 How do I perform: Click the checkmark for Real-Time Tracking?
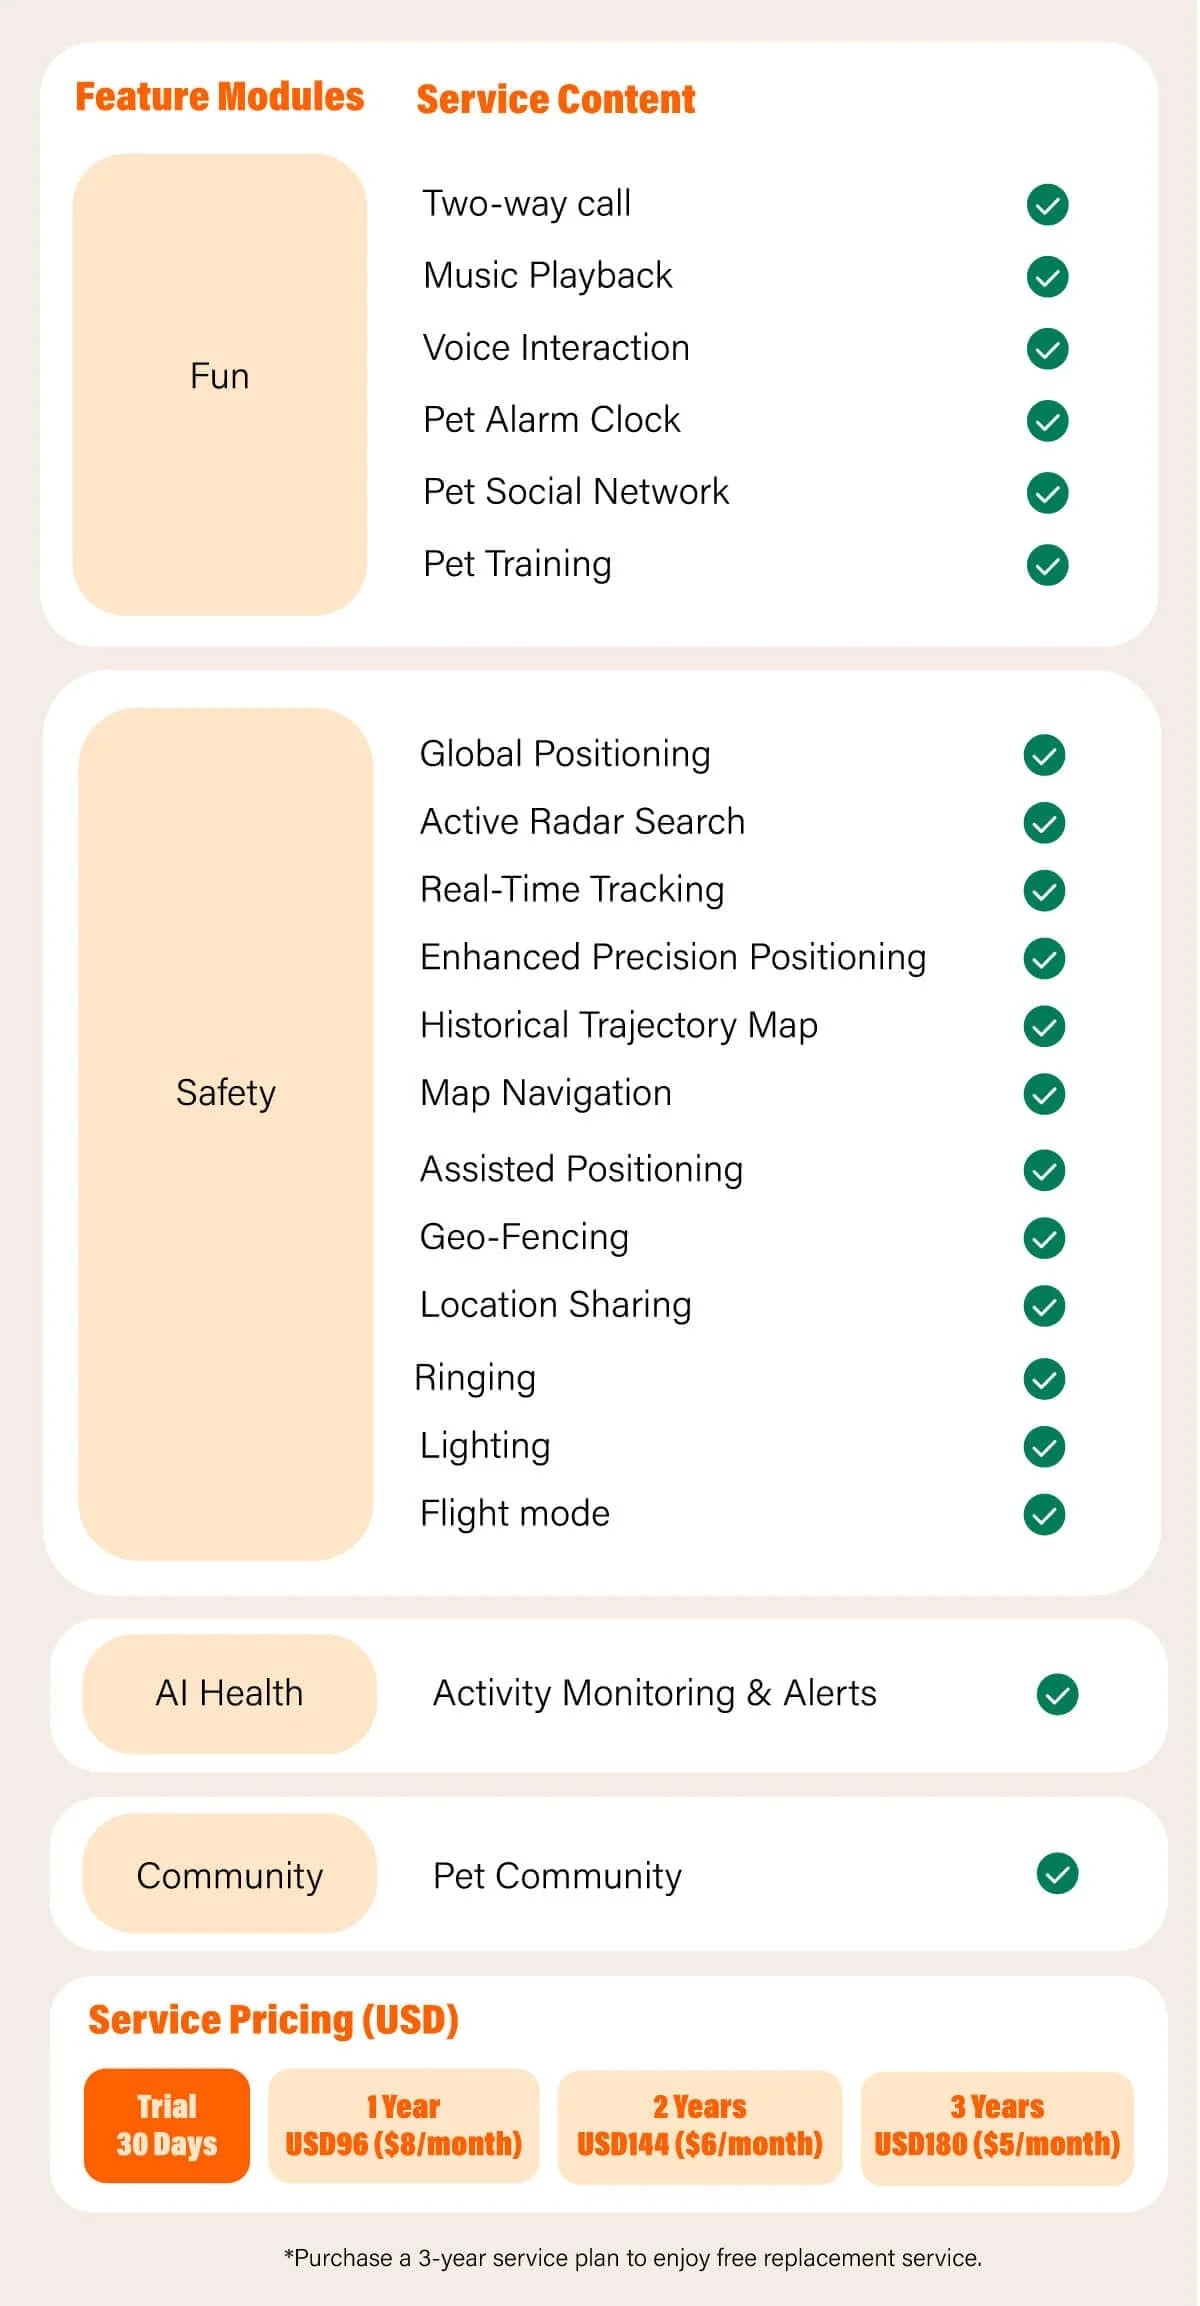[x=1044, y=890]
